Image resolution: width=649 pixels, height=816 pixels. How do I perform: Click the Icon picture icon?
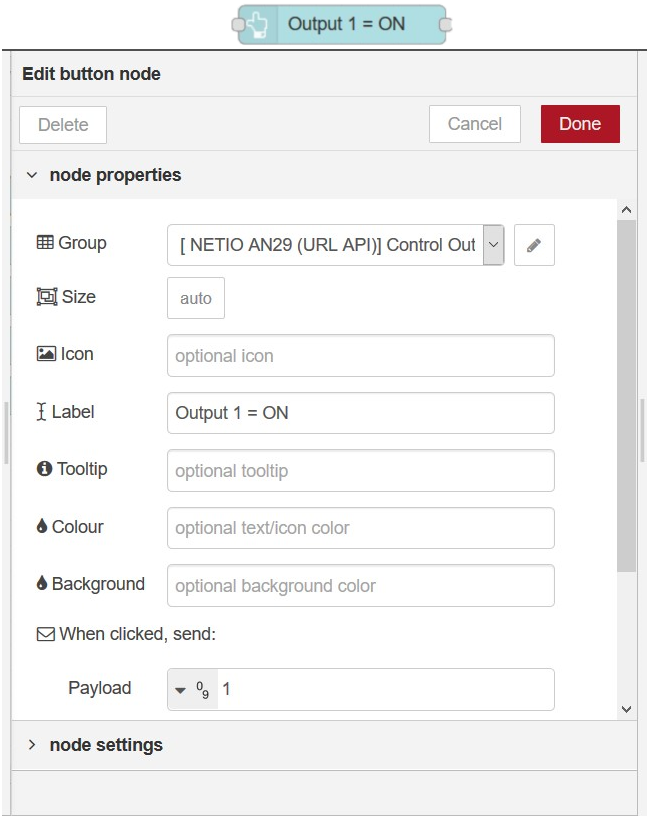pyautogui.click(x=46, y=353)
